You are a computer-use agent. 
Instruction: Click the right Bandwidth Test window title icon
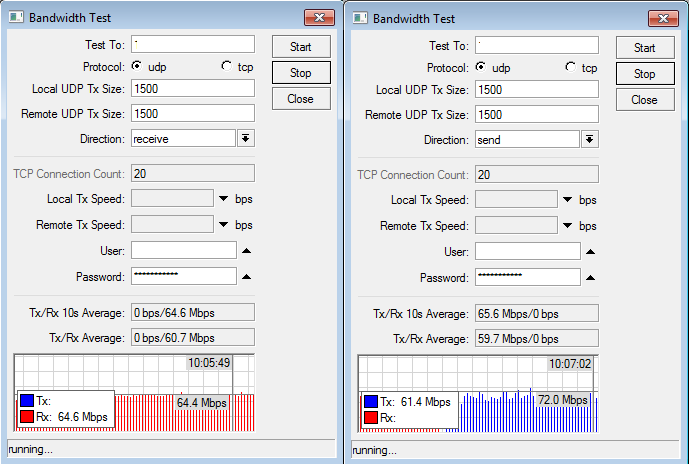pyautogui.click(x=360, y=18)
